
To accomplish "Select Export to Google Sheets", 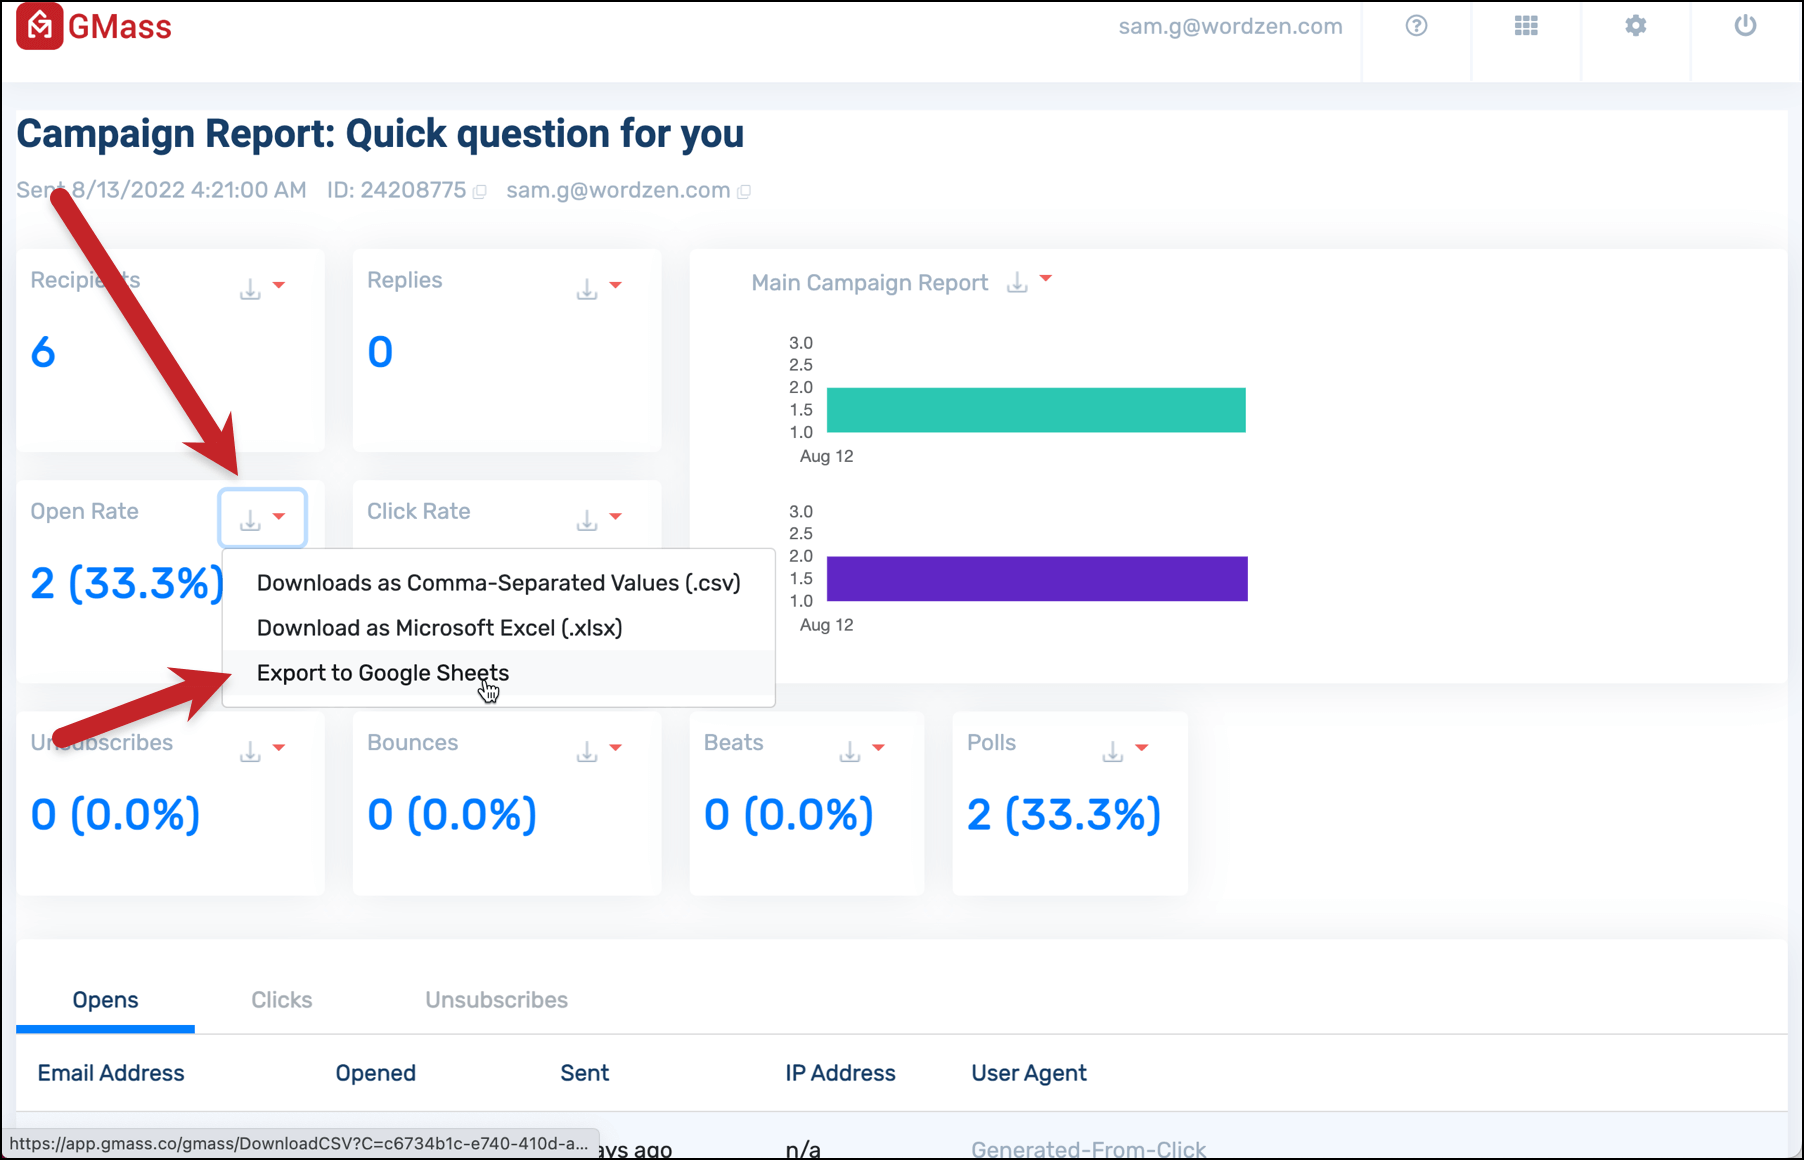I will (x=498, y=673).
